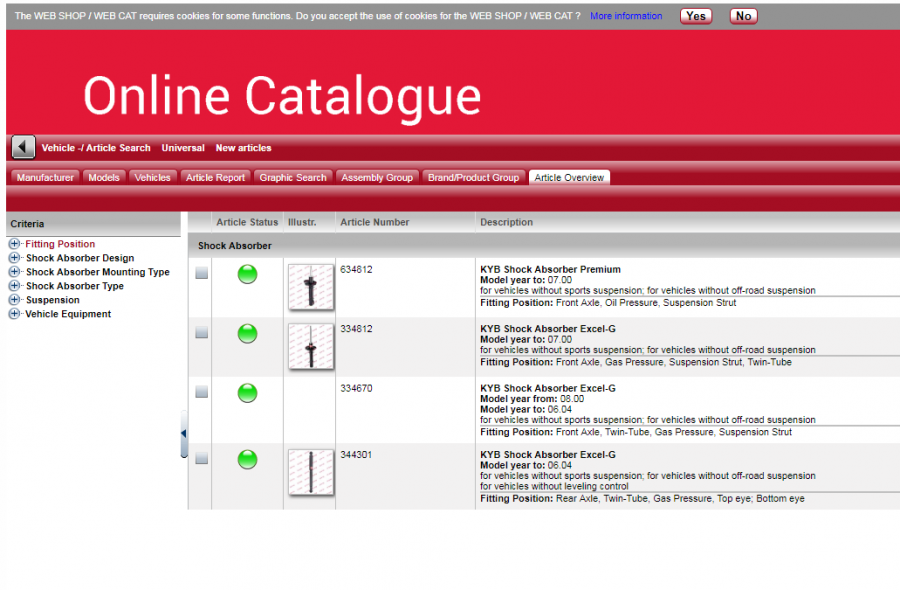The width and height of the screenshot is (900, 590).
Task: Open illustration thumbnail of article 344301
Action: tap(310, 472)
